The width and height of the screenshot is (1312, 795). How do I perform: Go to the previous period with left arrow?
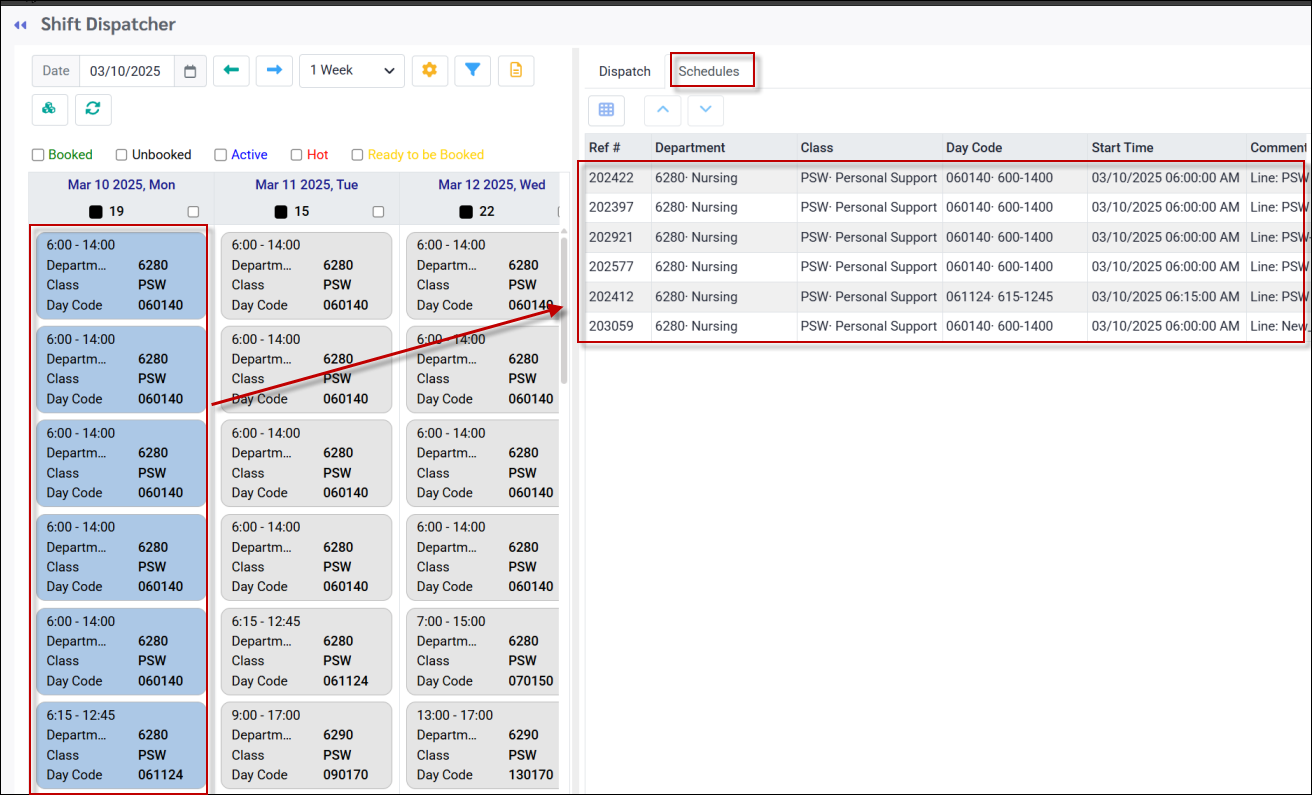point(231,71)
